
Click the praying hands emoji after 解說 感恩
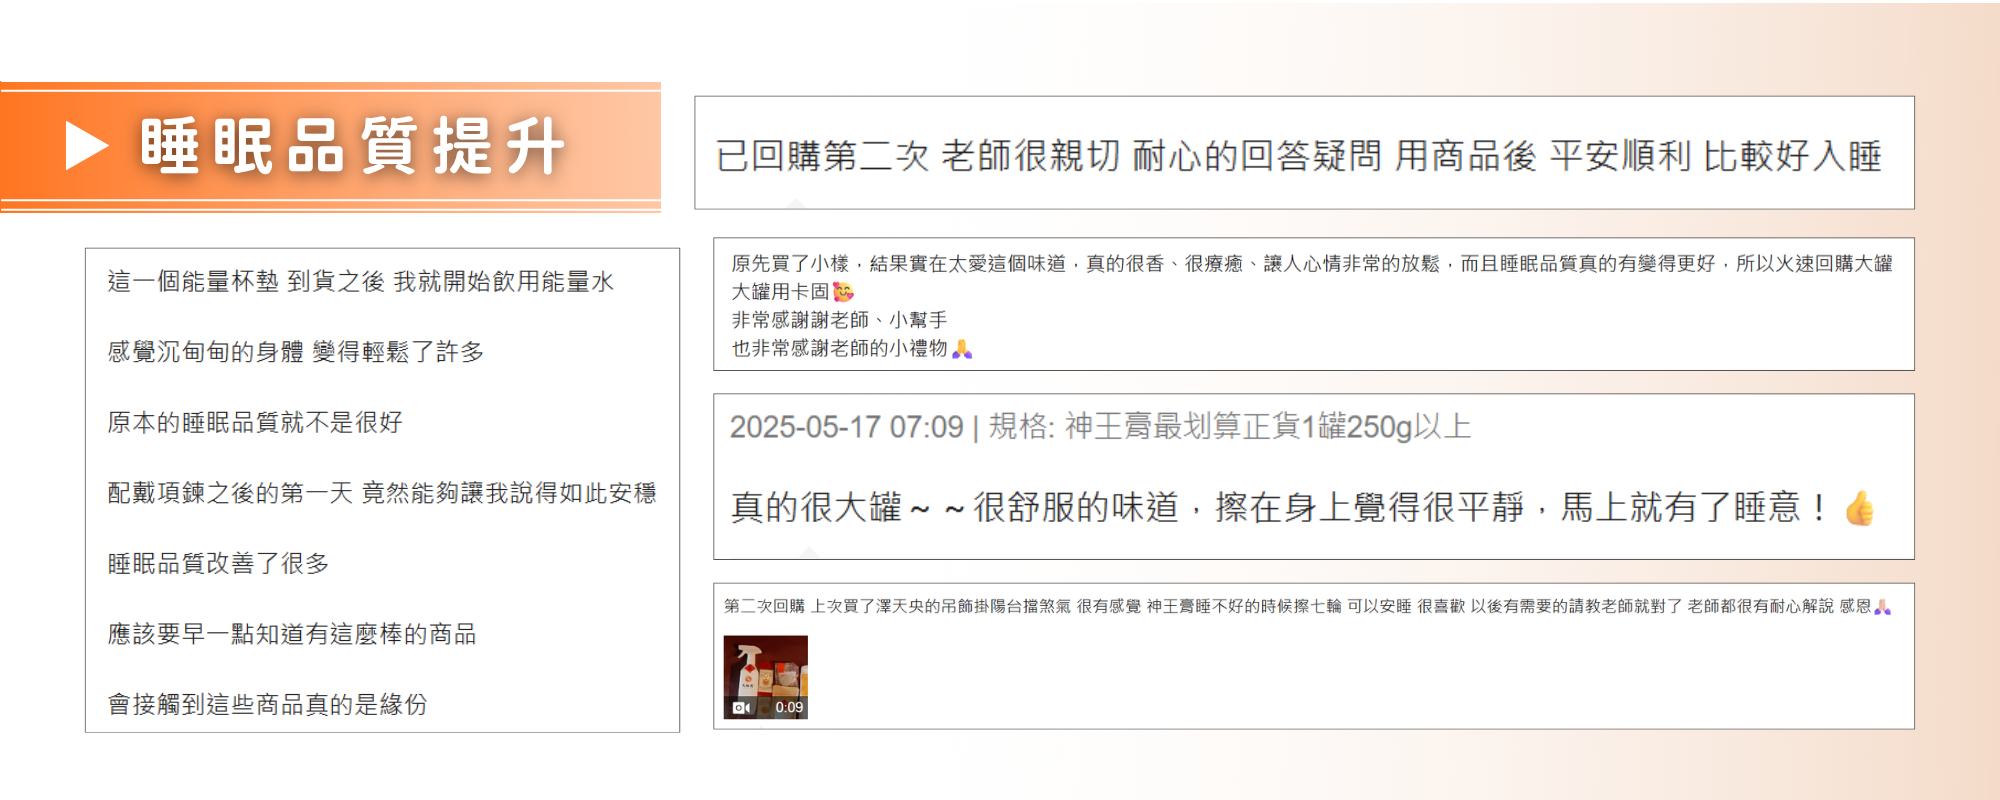coord(1882,607)
